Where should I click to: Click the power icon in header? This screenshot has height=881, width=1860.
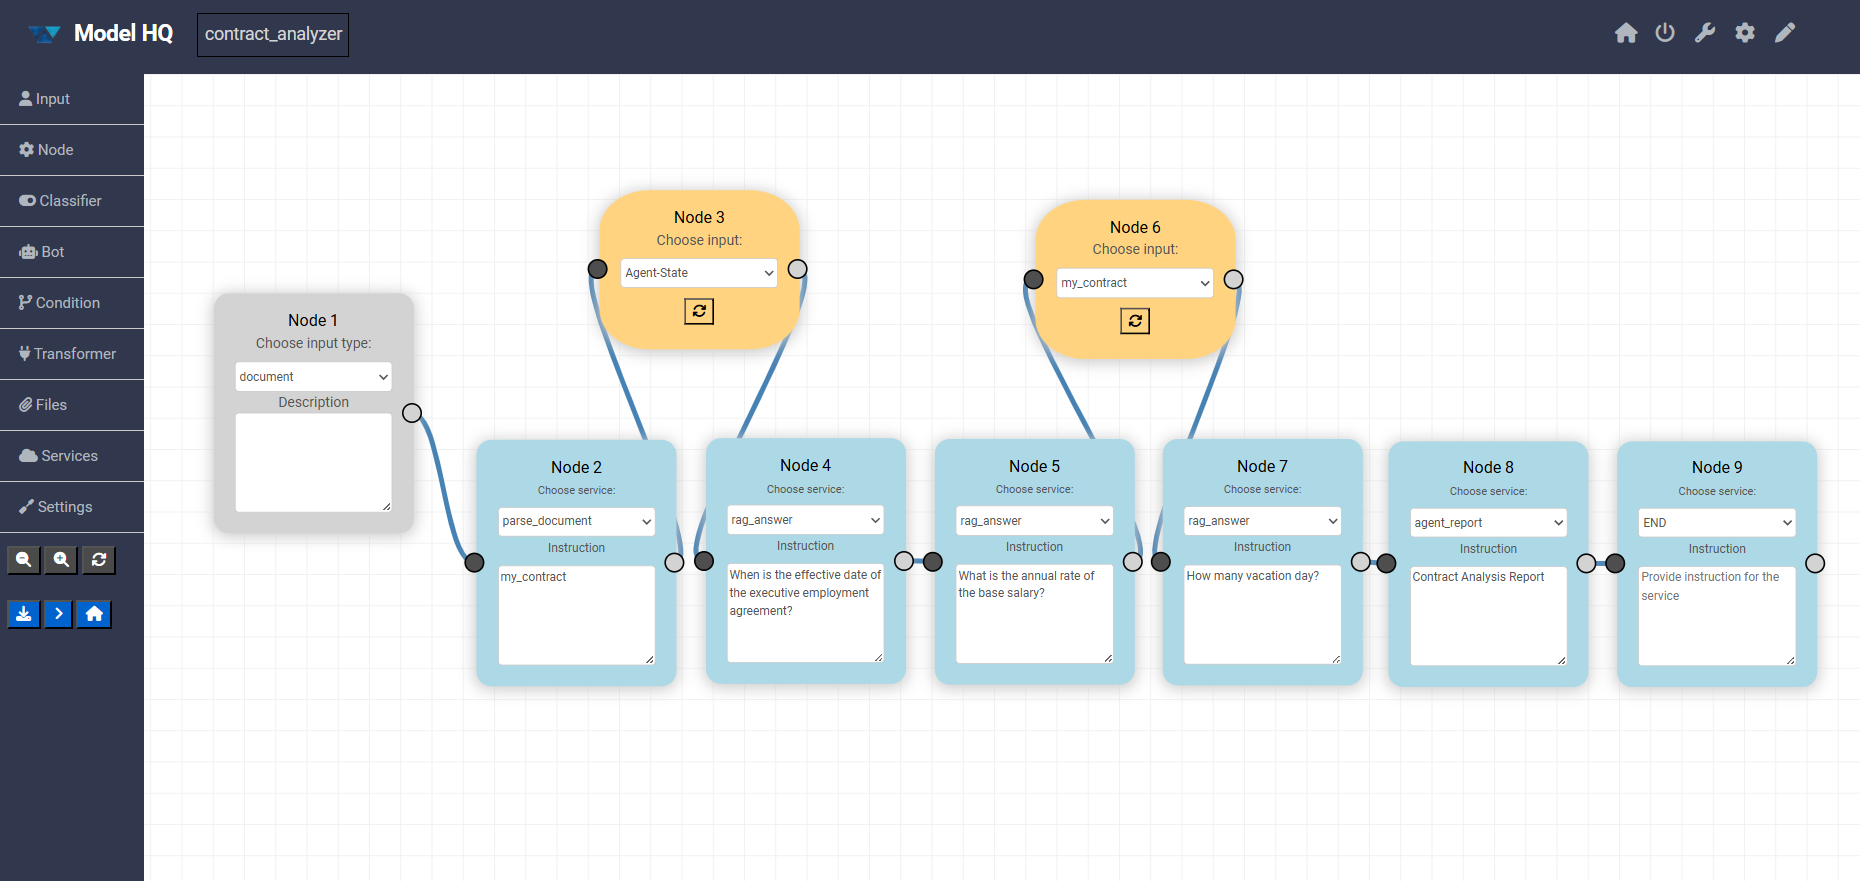[1665, 33]
